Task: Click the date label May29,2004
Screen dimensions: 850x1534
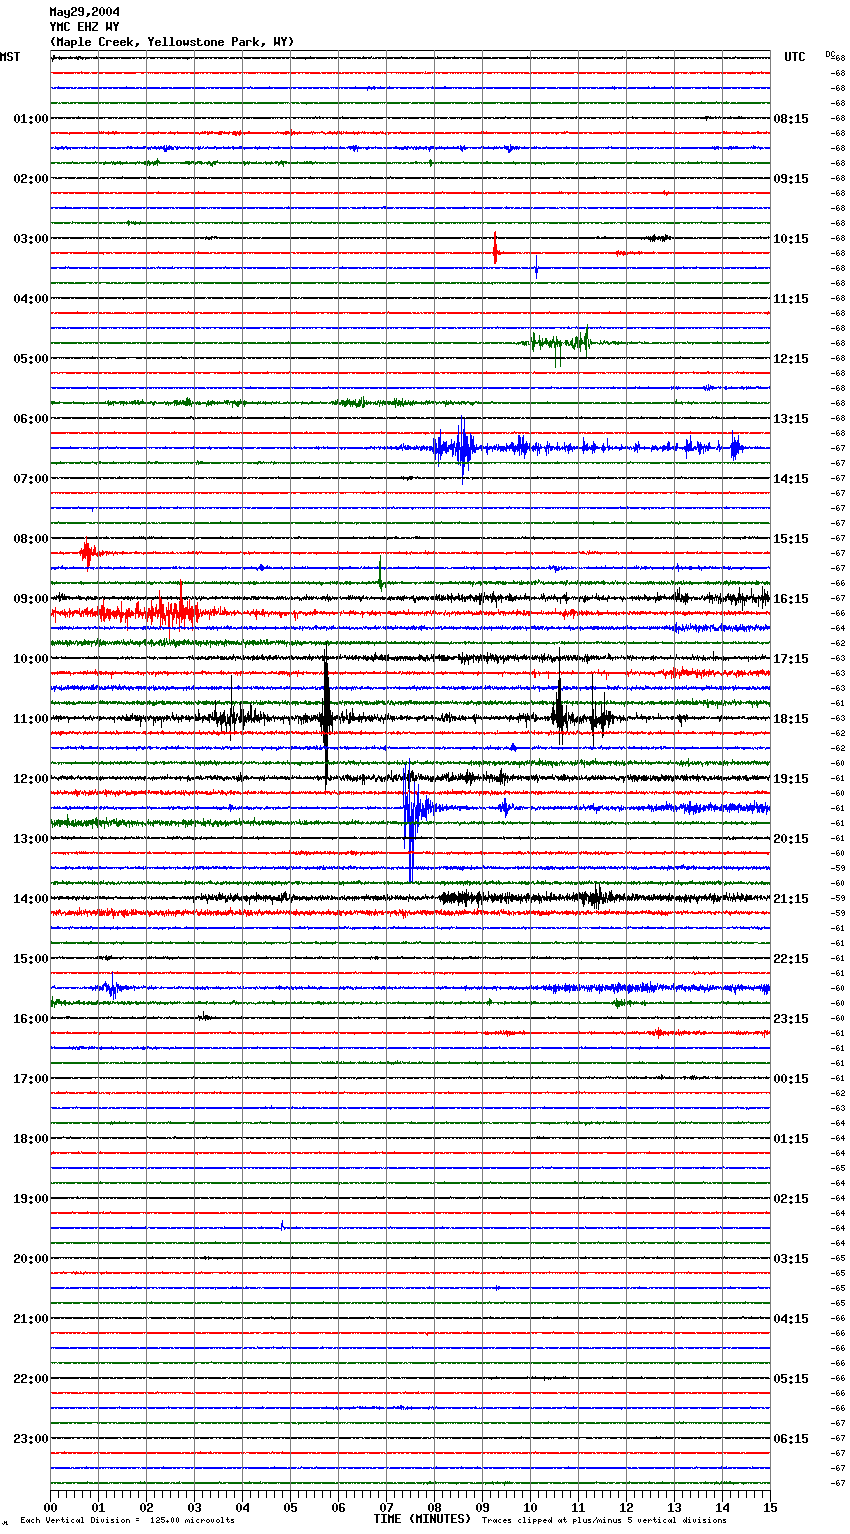Action: [85, 12]
